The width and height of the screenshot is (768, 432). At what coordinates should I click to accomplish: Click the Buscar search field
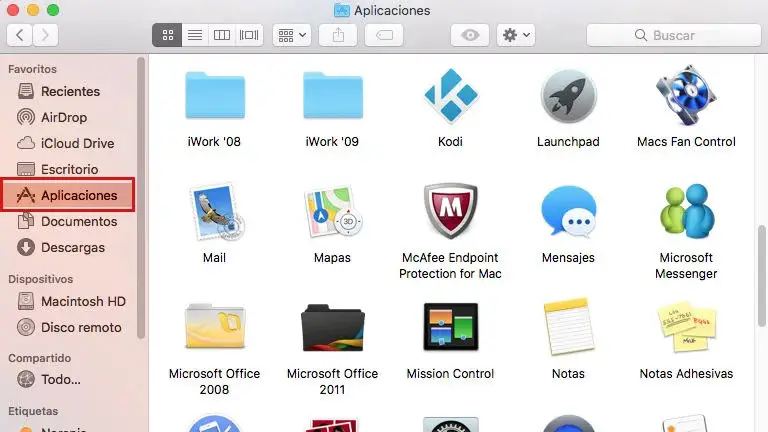pos(674,35)
